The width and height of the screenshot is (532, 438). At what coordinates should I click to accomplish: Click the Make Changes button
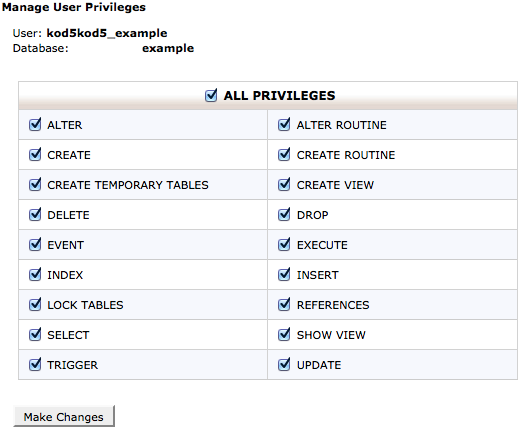(x=64, y=416)
